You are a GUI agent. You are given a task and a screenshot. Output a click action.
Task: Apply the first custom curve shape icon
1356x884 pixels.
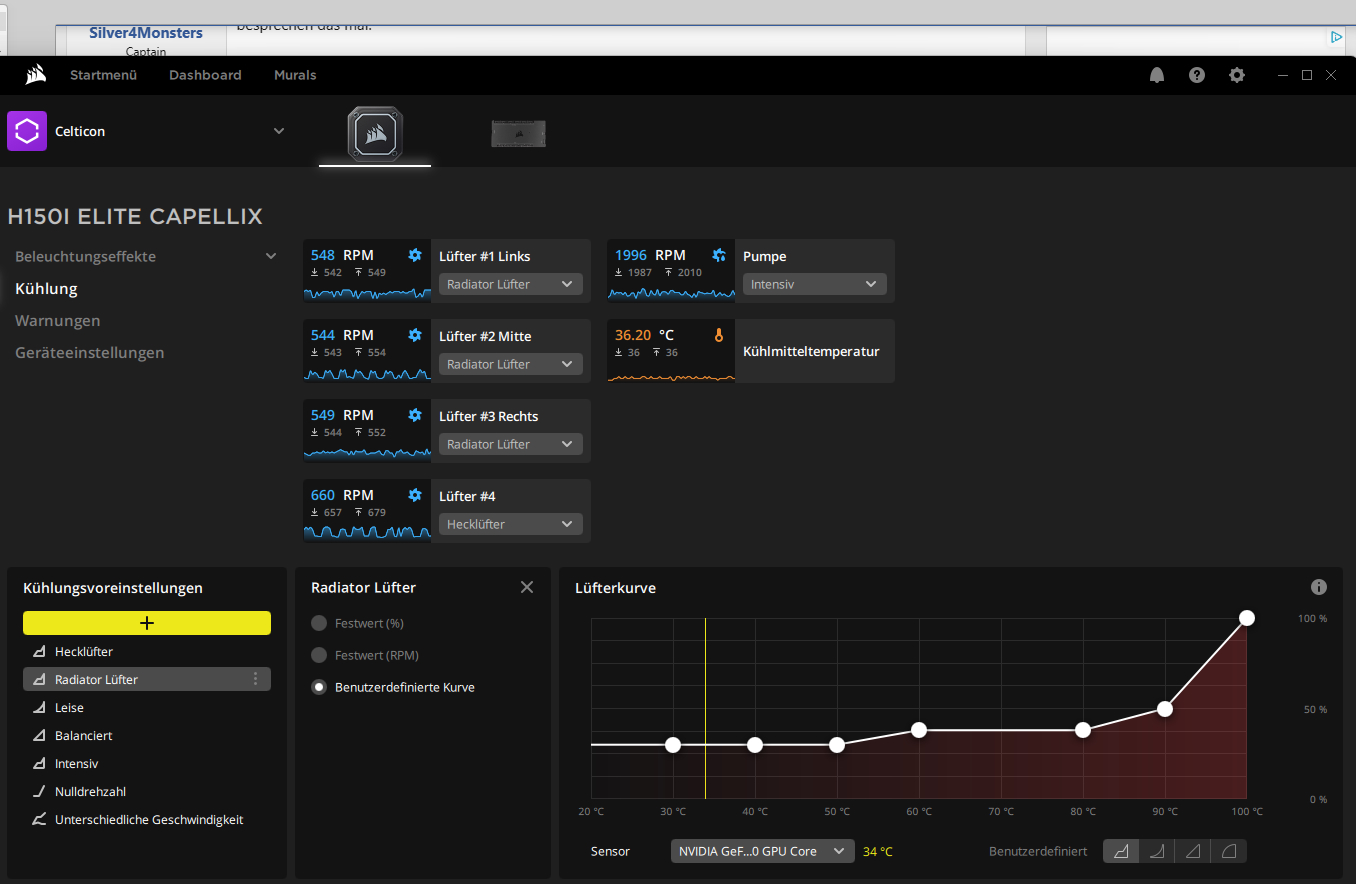click(x=1121, y=851)
